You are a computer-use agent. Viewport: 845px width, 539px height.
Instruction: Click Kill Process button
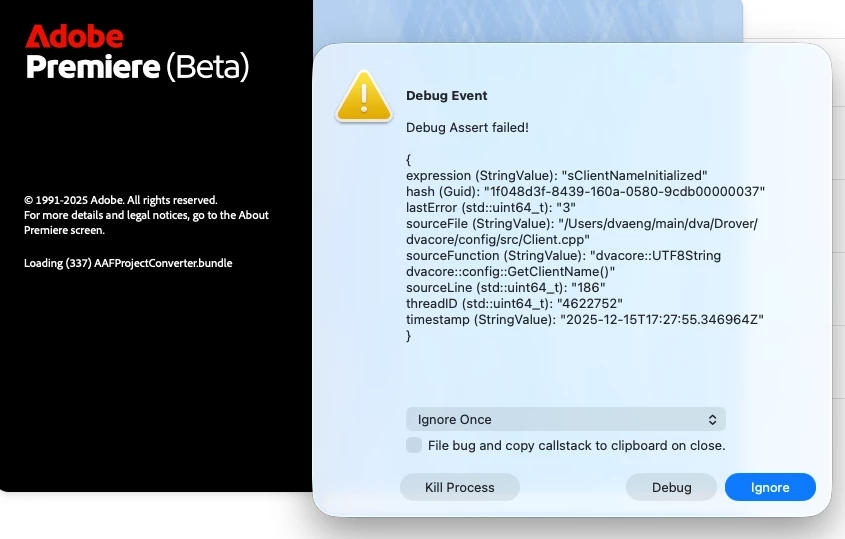pos(460,487)
